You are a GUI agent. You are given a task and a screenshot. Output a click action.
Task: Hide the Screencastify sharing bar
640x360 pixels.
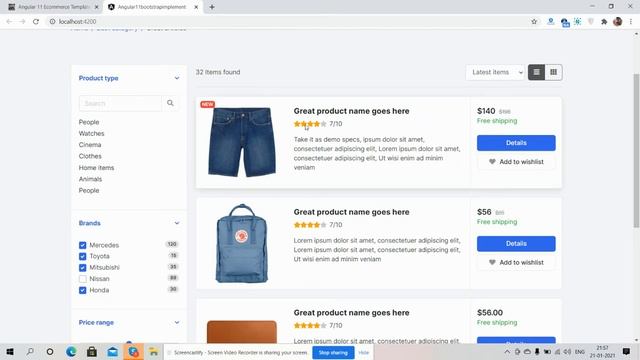click(363, 353)
